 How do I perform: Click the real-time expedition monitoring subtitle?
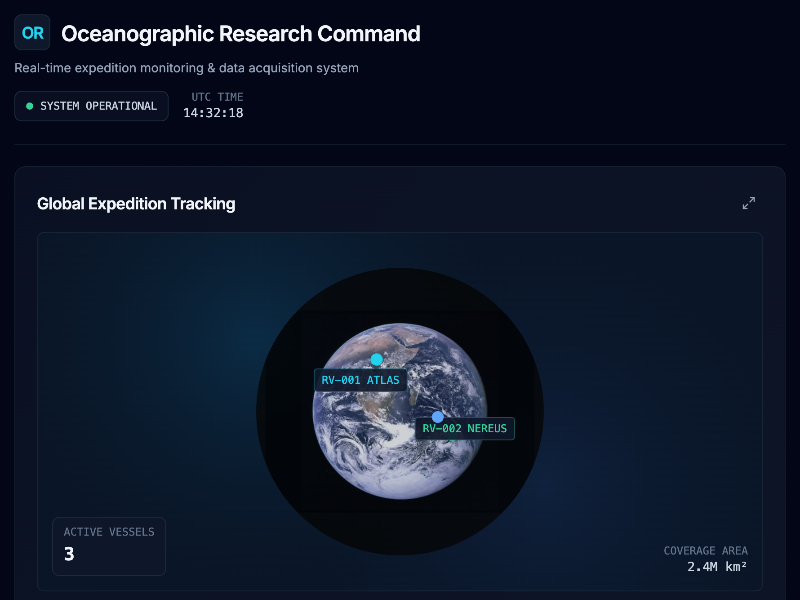(x=186, y=68)
